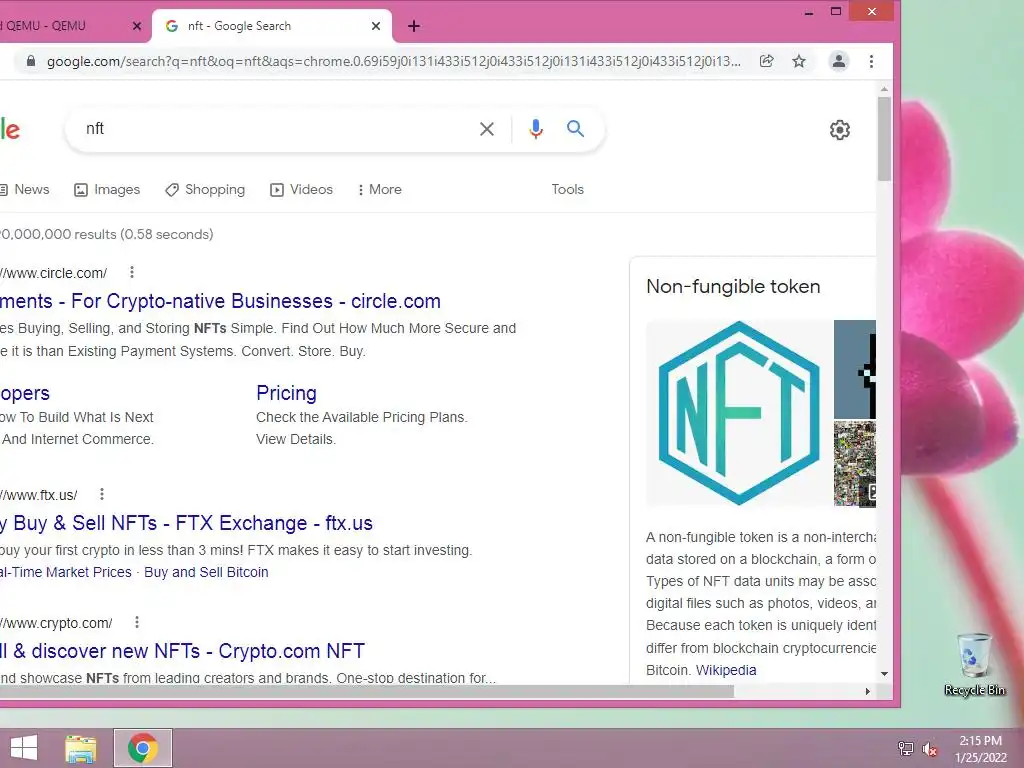Viewport: 1024px width, 768px height.
Task: Open the Windows Start button
Action: click(24, 748)
